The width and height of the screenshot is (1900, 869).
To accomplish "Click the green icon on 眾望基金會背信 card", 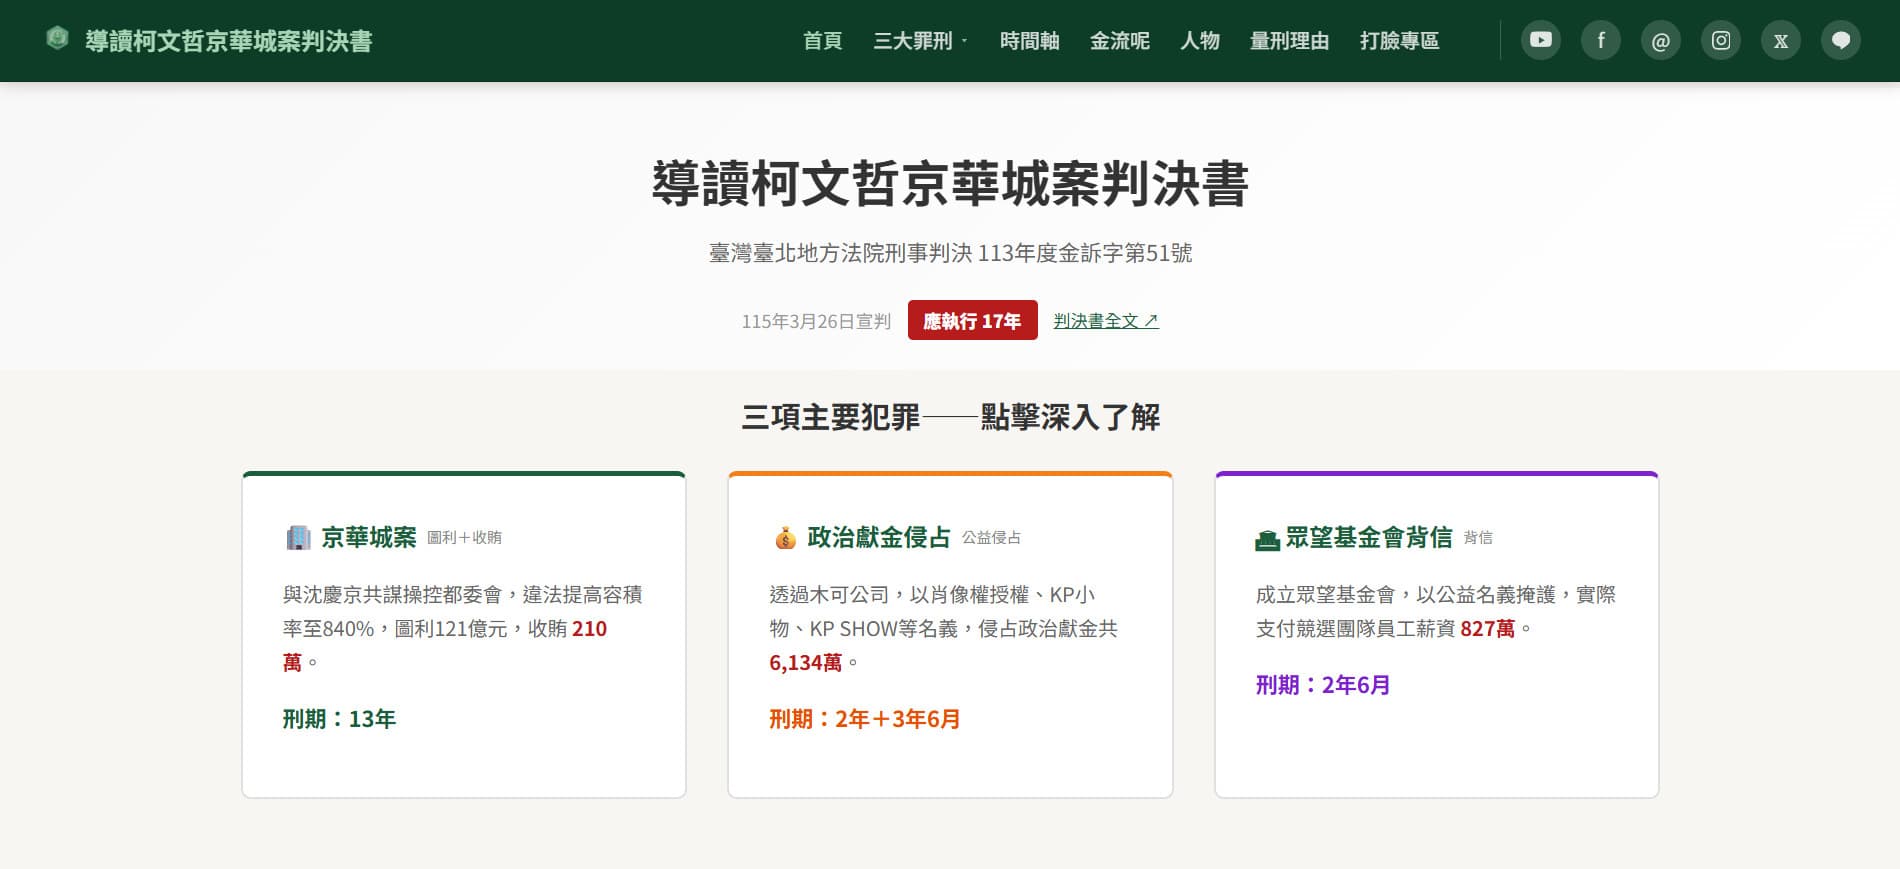I will click(x=1267, y=540).
